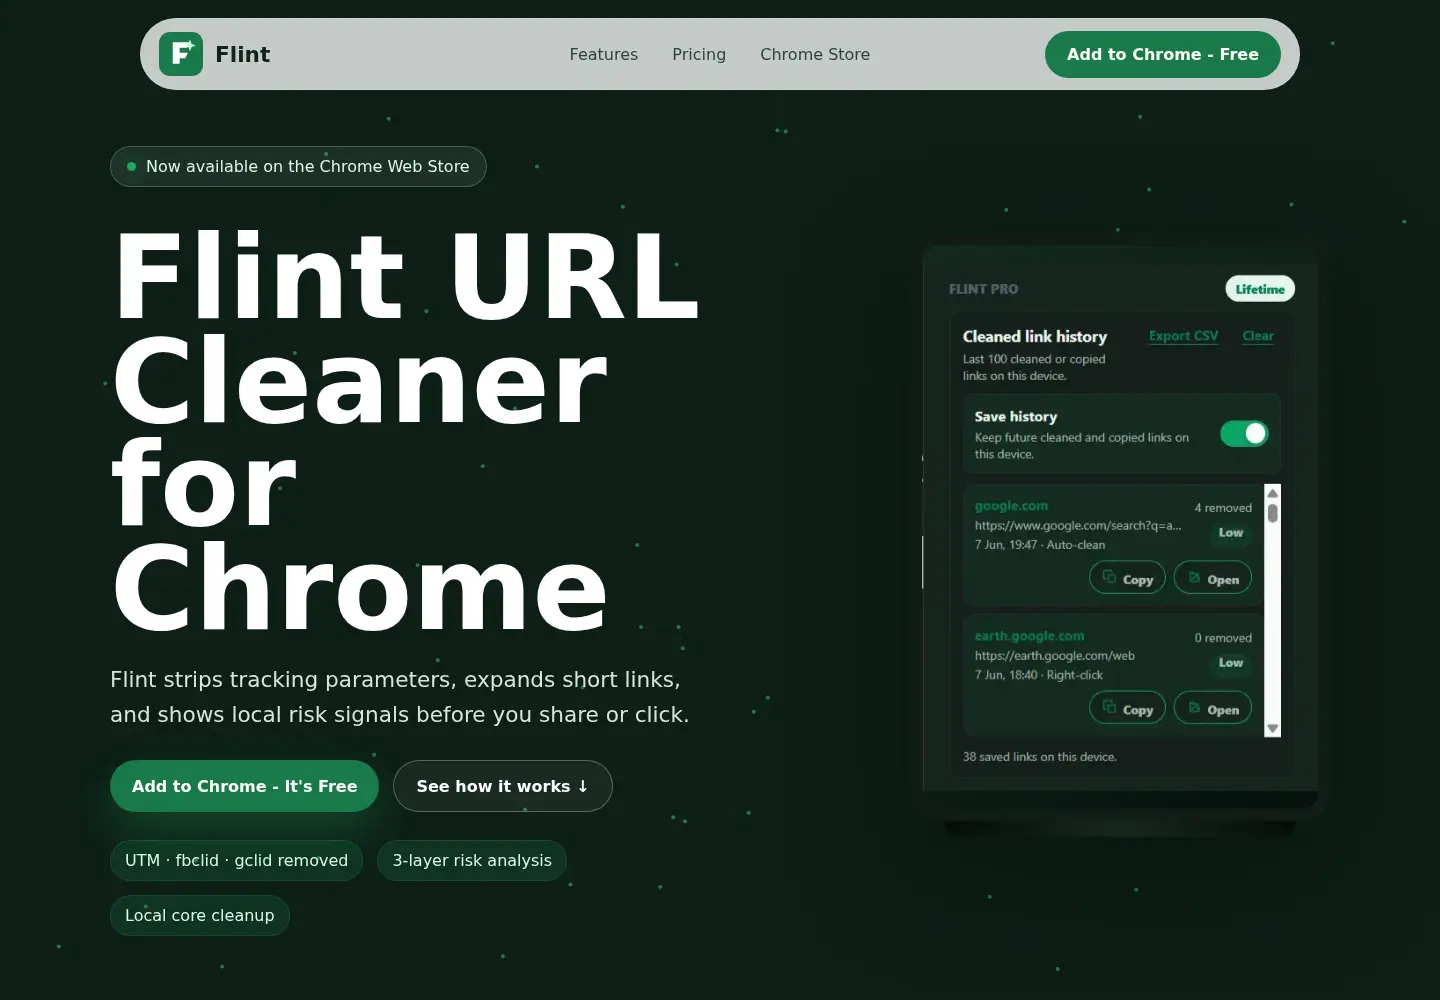Open the Features nav item
Screen dimensions: 1440x1000
(604, 54)
